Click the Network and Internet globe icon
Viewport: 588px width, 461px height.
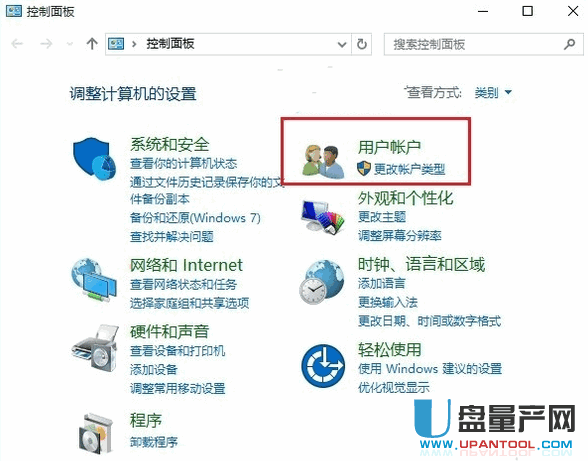(94, 280)
